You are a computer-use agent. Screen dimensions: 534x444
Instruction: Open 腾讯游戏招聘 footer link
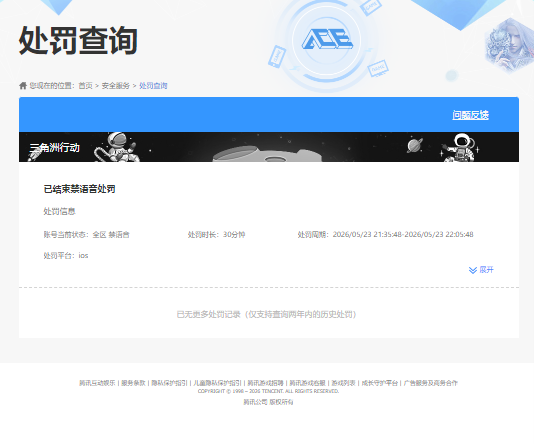click(x=265, y=383)
